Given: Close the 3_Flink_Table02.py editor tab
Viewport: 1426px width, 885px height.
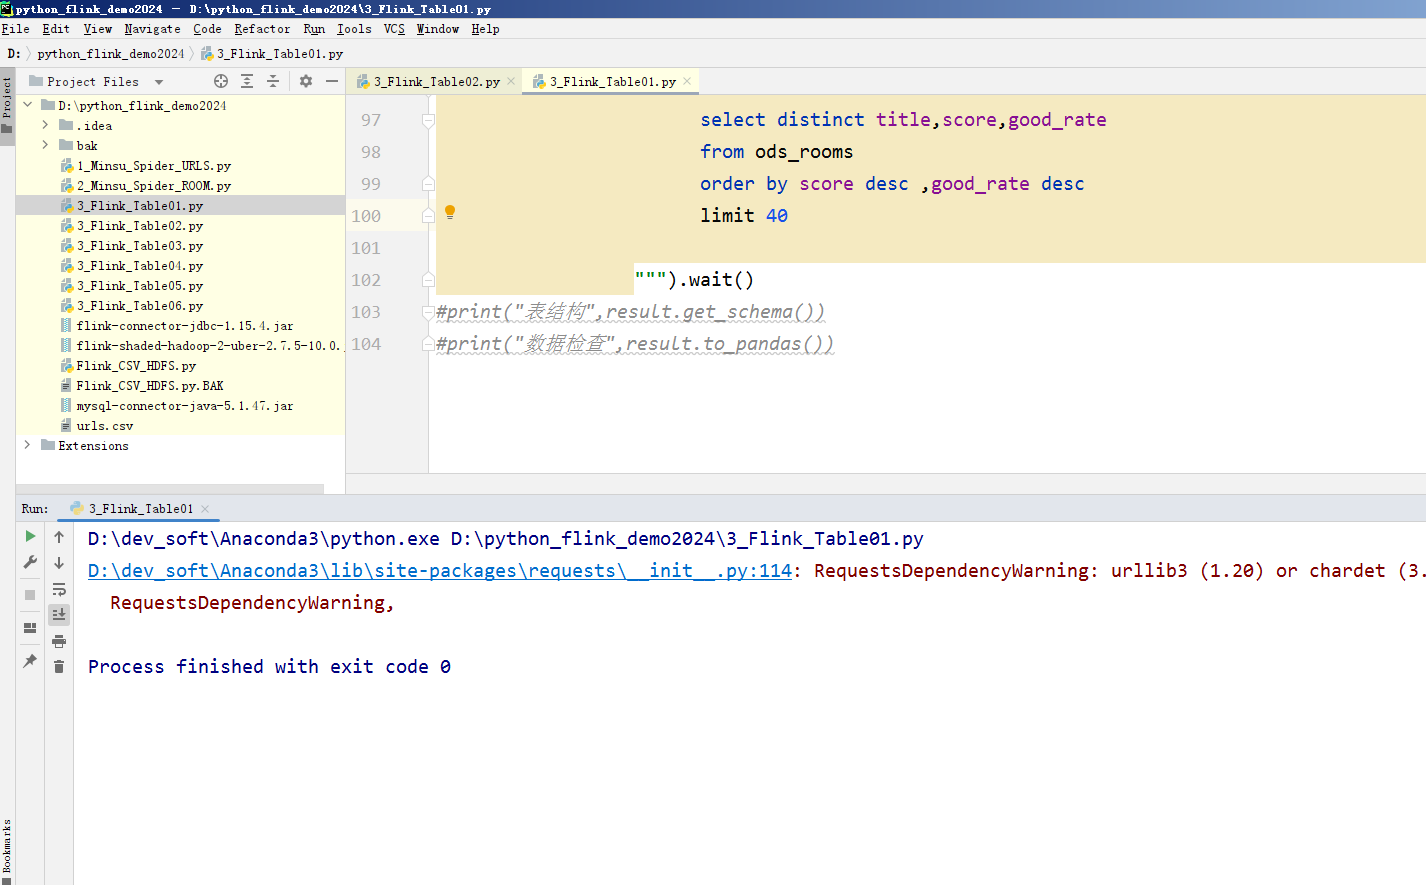Looking at the screenshot, I should 511,82.
